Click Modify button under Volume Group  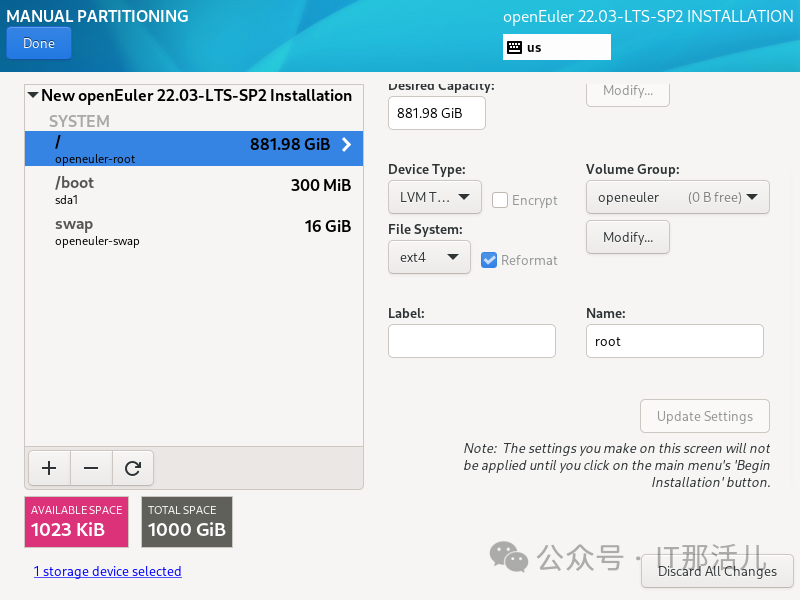pyautogui.click(x=627, y=237)
